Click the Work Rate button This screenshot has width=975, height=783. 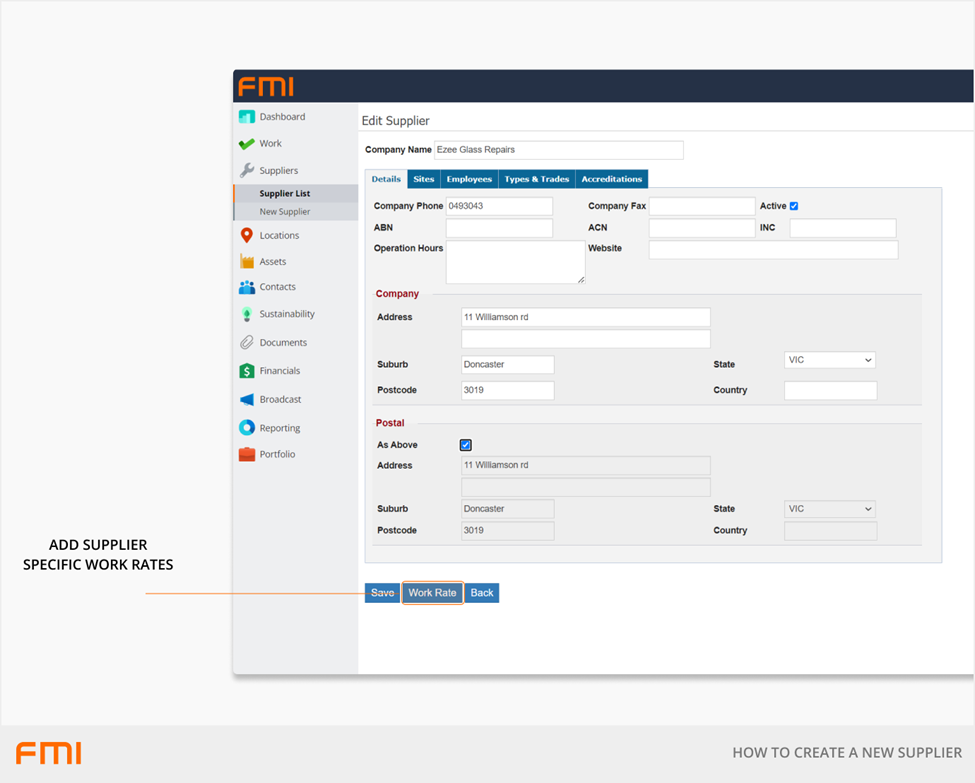point(432,593)
